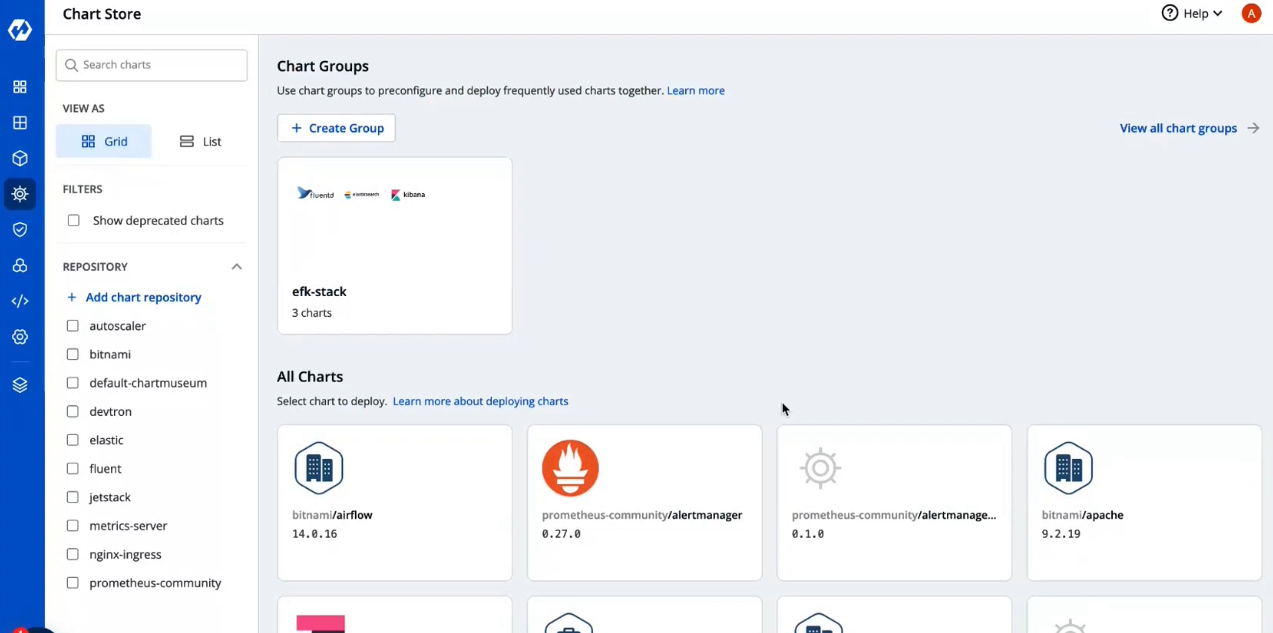Click the Devtron logo icon
The image size is (1273, 633).
(20, 30)
